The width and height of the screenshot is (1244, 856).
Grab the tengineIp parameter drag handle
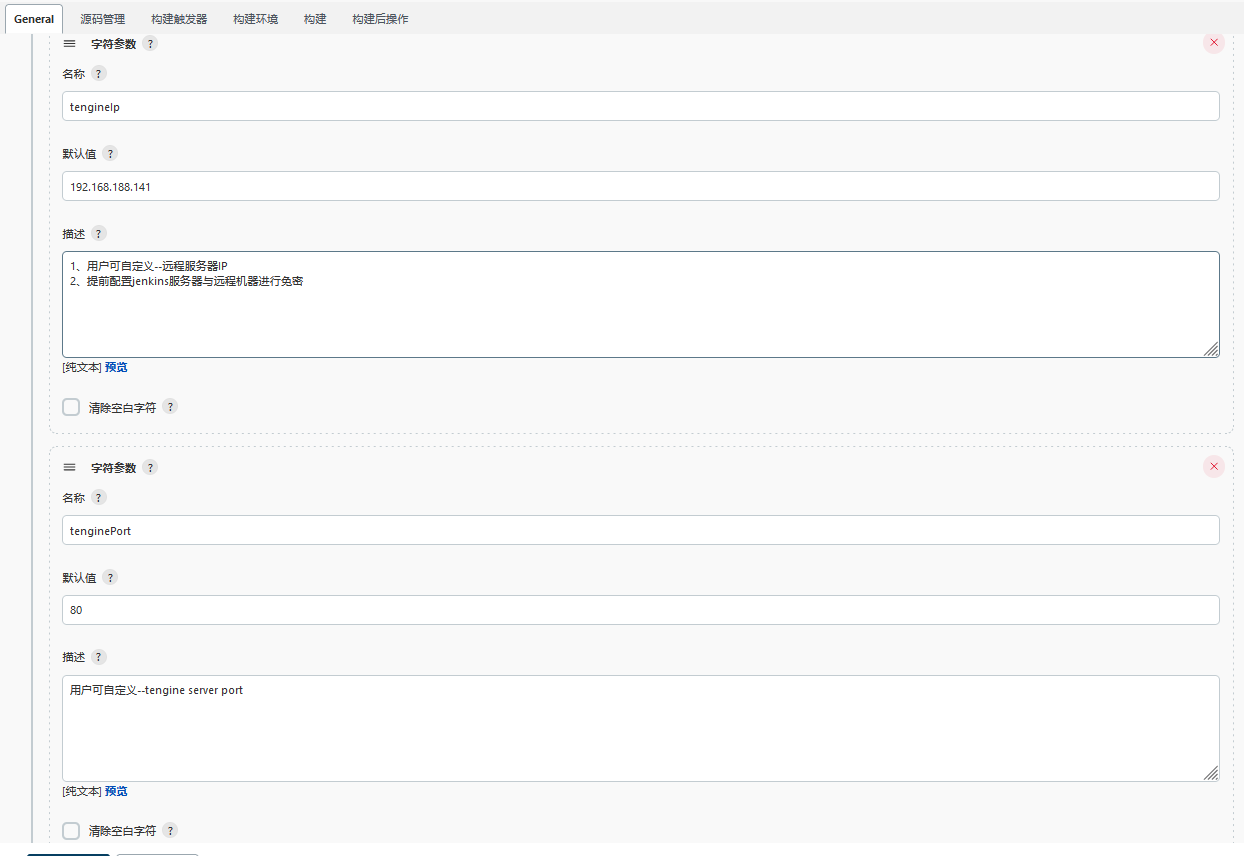pos(69,43)
